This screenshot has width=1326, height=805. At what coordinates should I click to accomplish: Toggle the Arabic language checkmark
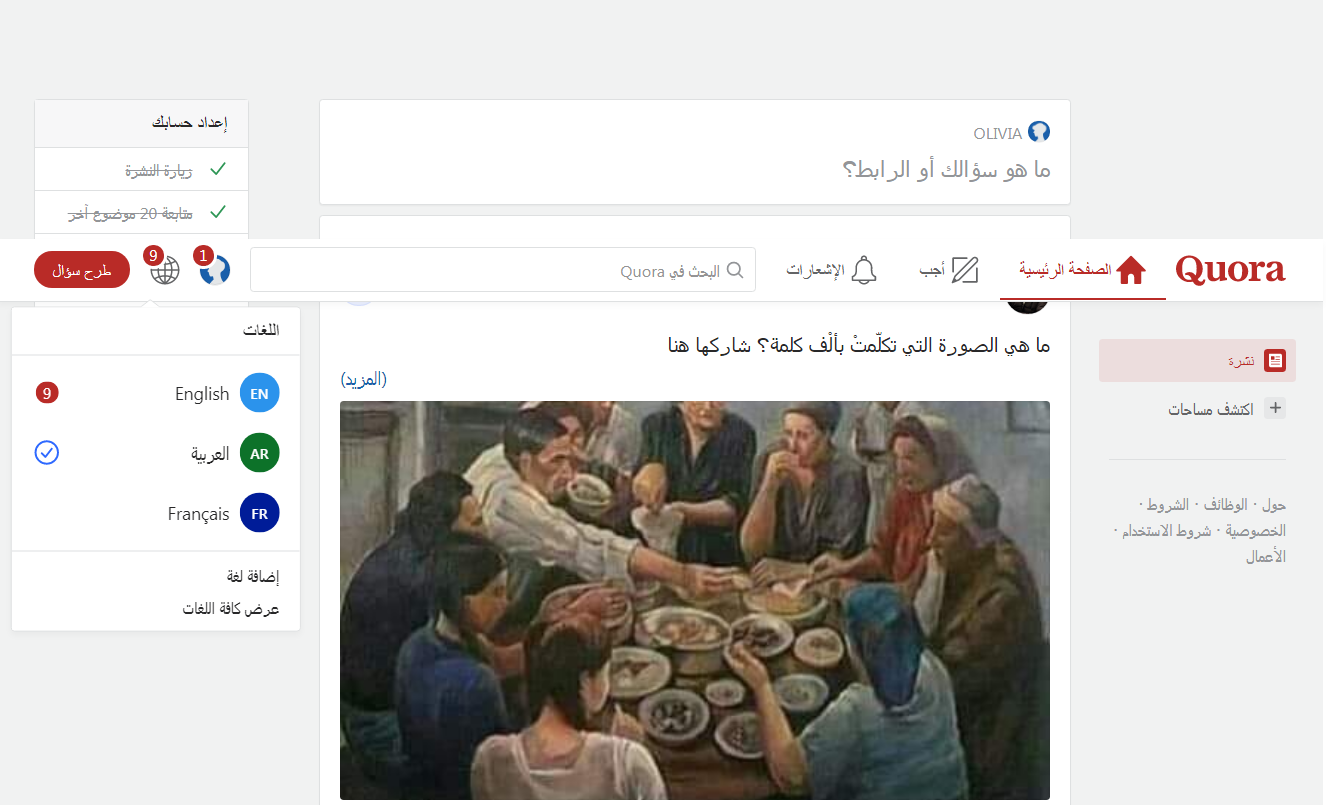[x=47, y=453]
